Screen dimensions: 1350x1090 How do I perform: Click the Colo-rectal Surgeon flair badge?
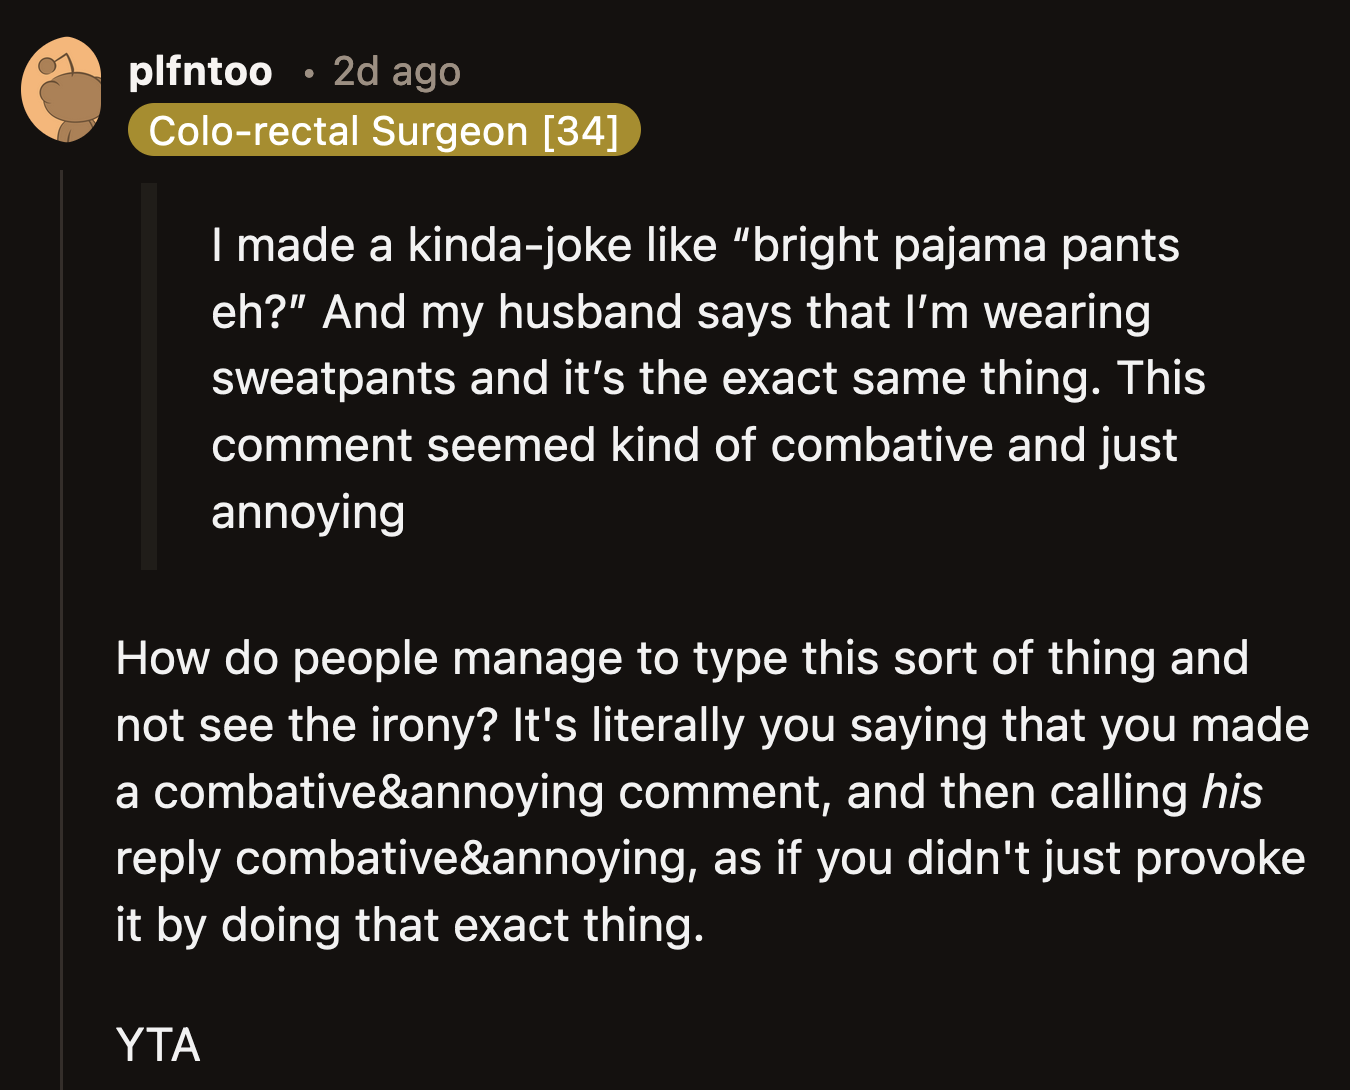[x=383, y=130]
